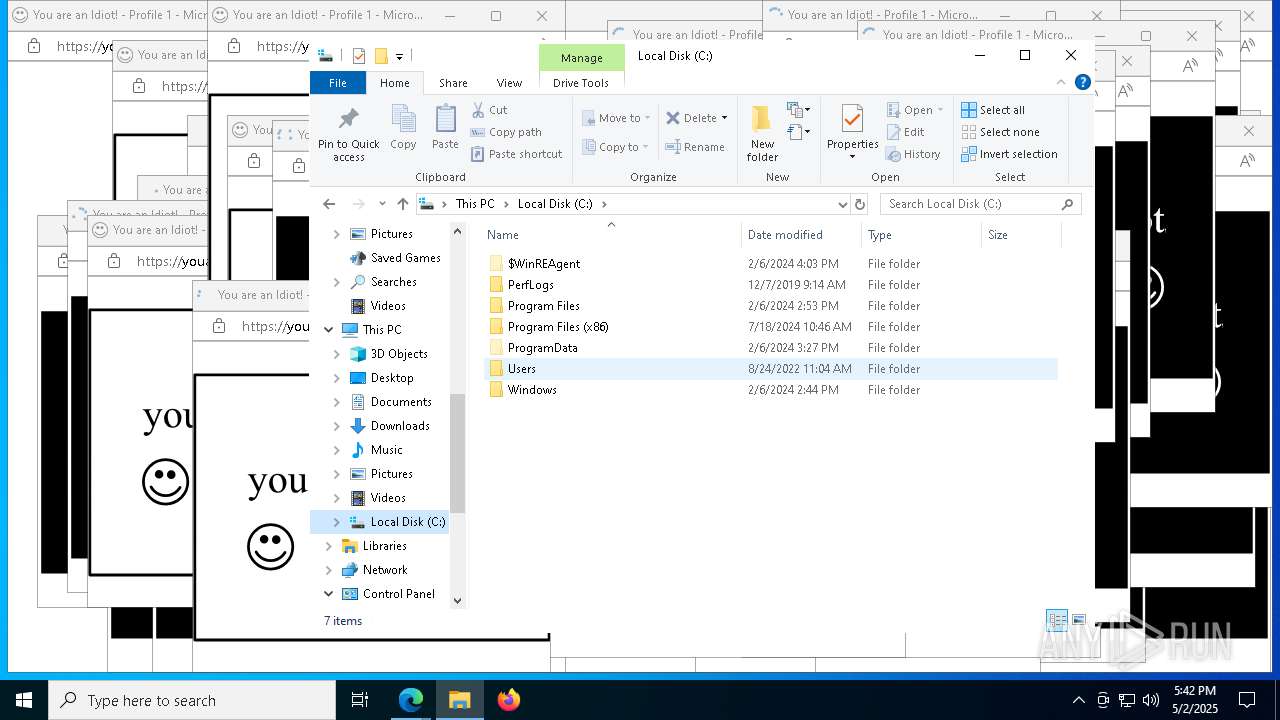
Task: Click Select all command
Action: pyautogui.click(x=993, y=110)
